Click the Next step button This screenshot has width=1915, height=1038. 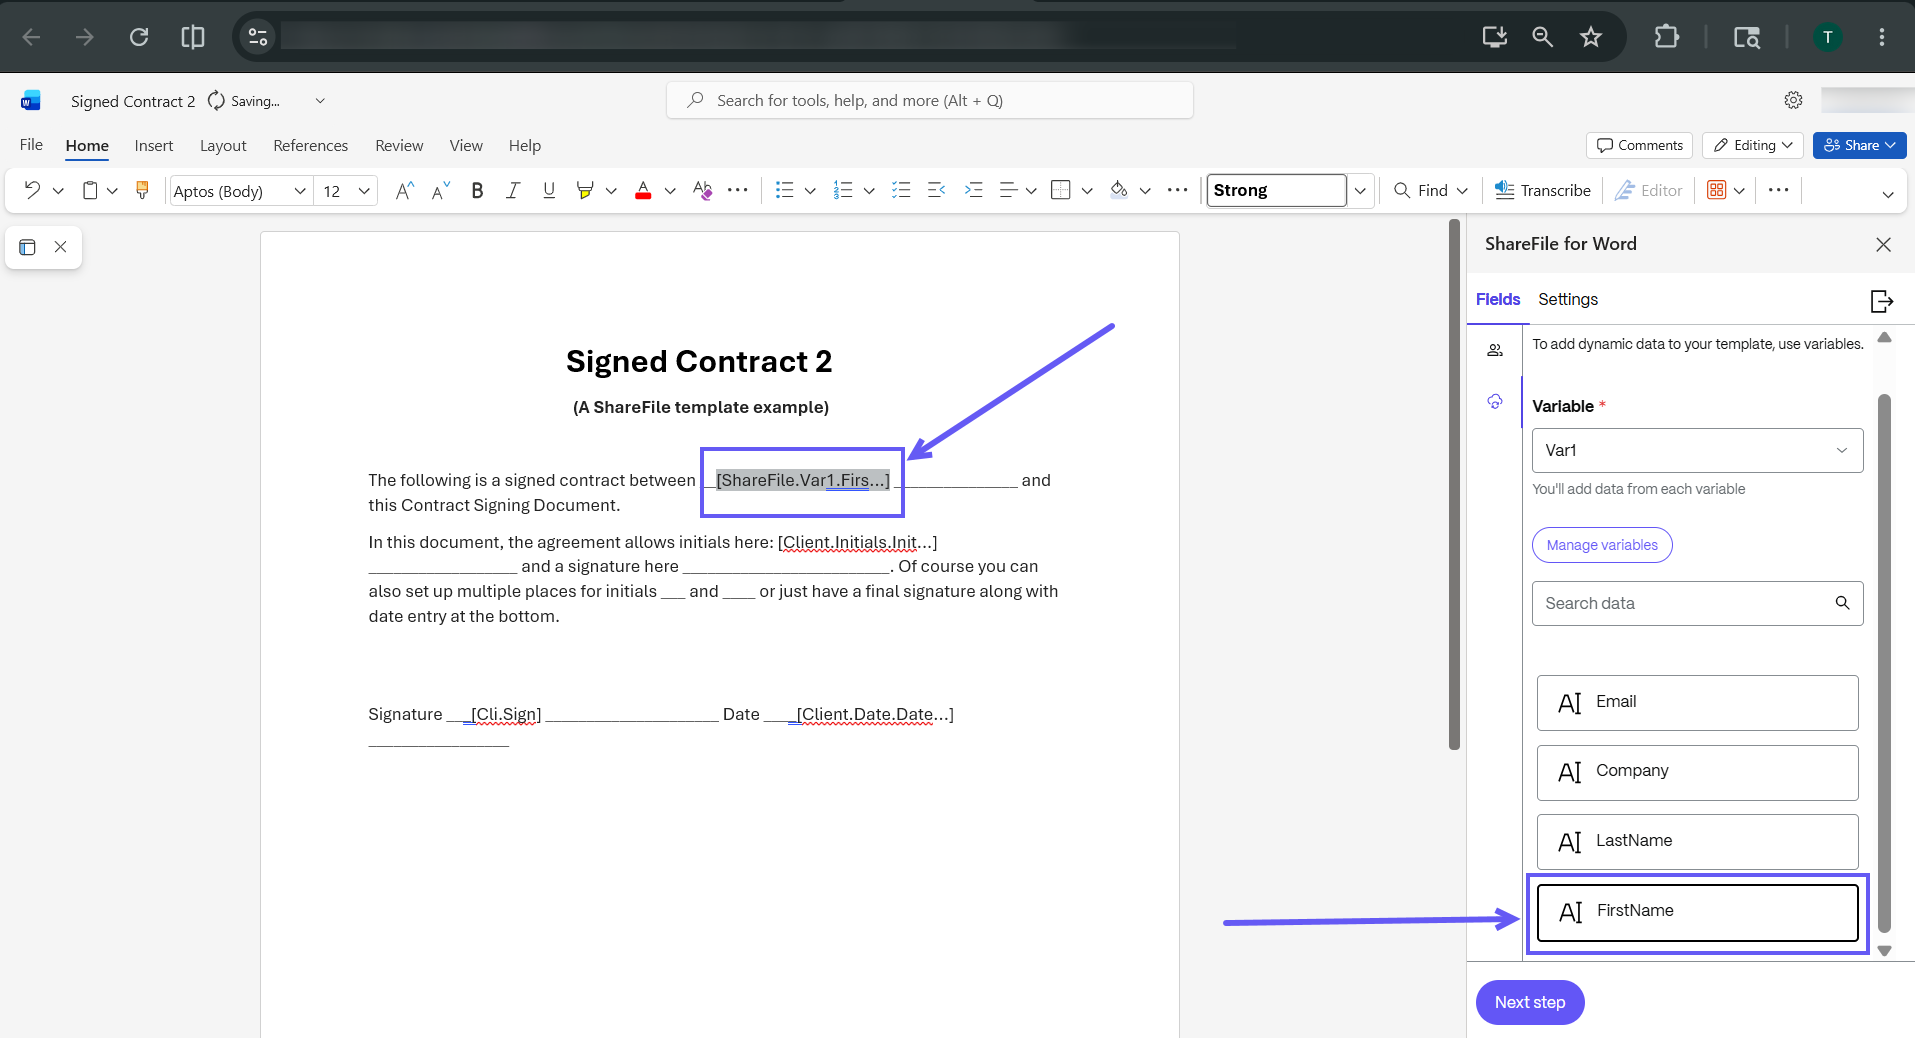pyautogui.click(x=1530, y=1002)
